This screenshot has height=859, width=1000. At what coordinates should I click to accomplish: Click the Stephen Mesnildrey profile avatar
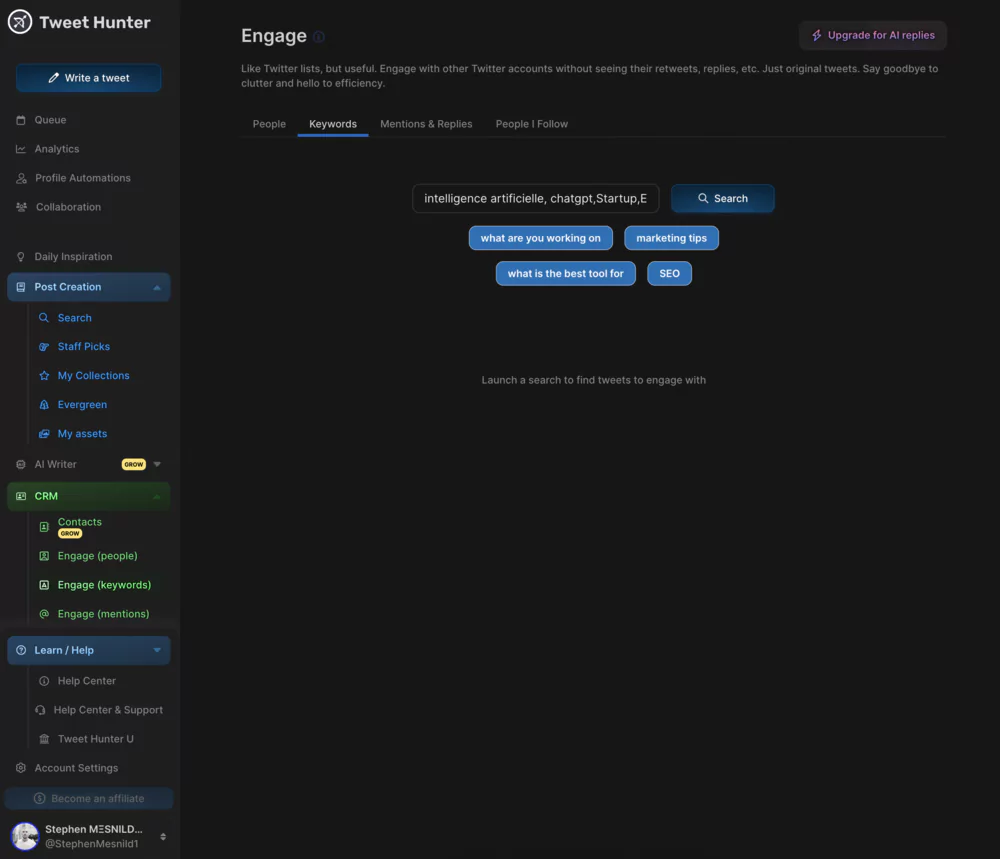[x=25, y=836]
